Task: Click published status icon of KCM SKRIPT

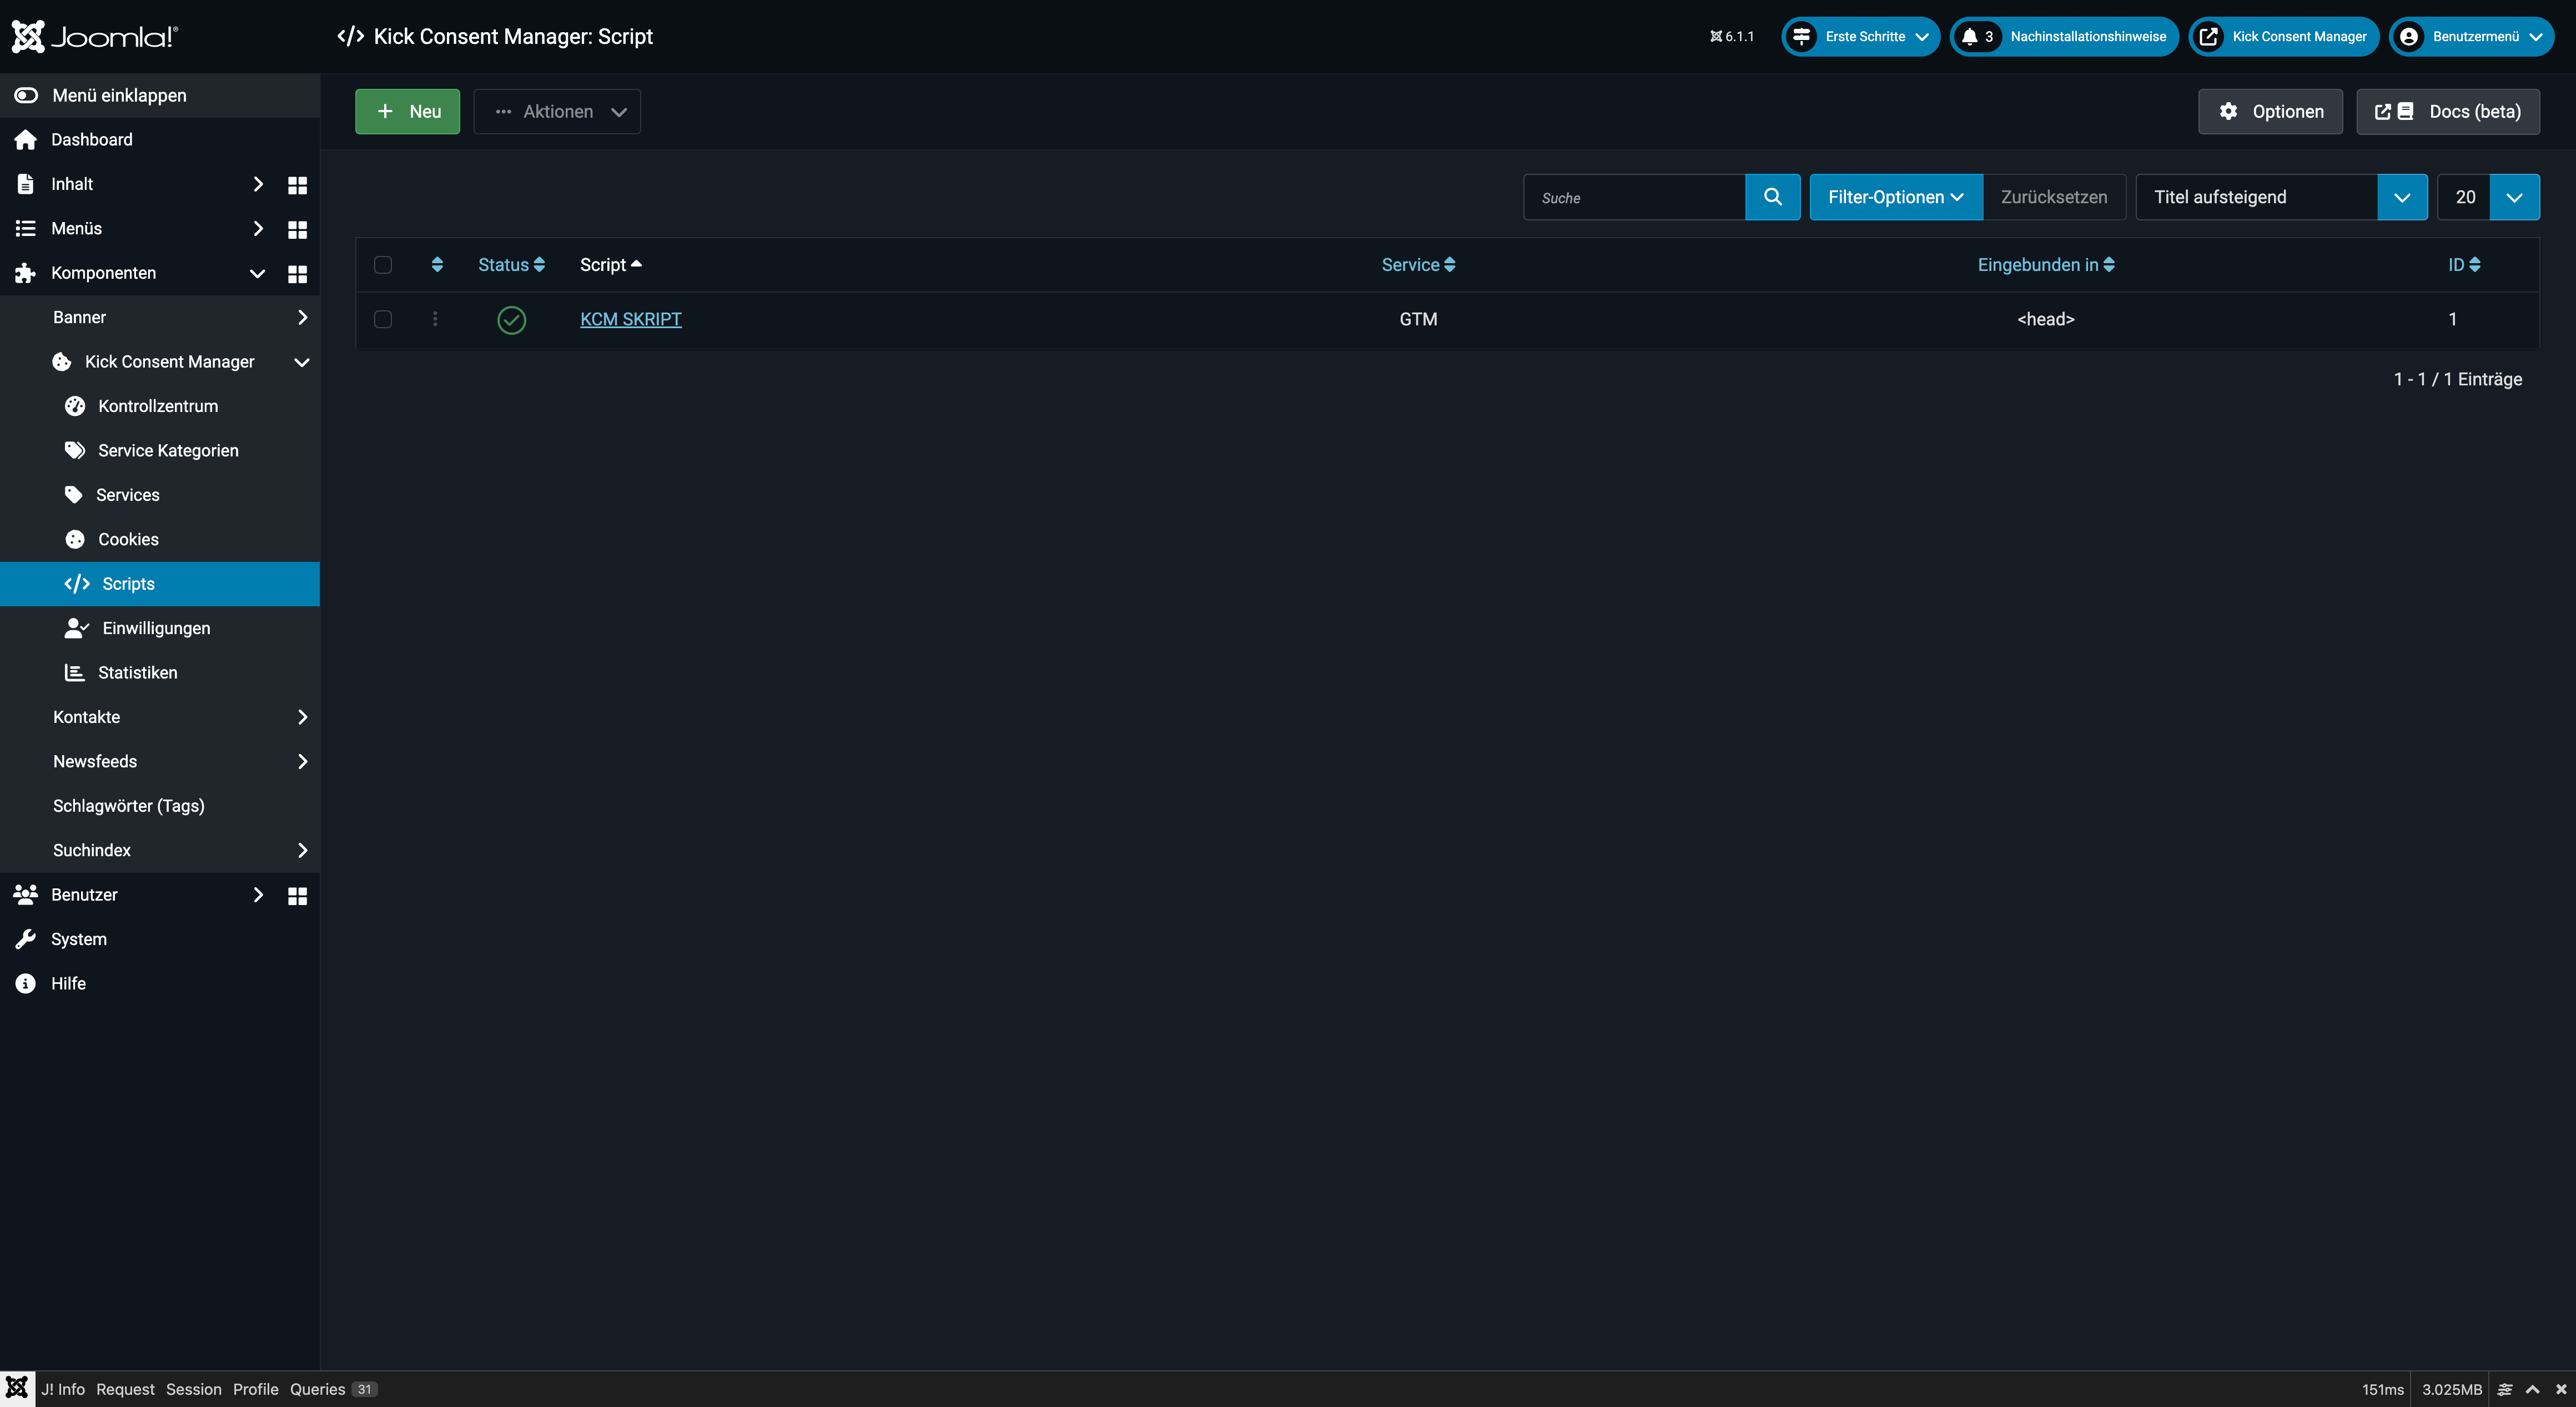Action: coord(511,320)
